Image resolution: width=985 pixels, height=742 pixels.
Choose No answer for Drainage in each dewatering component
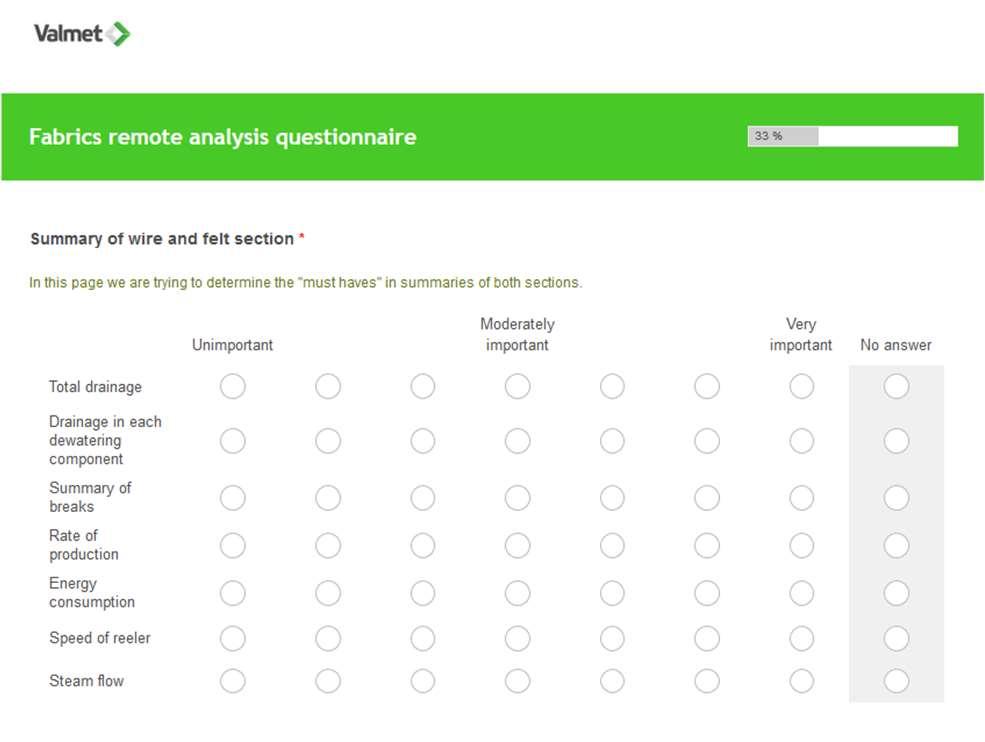896,441
